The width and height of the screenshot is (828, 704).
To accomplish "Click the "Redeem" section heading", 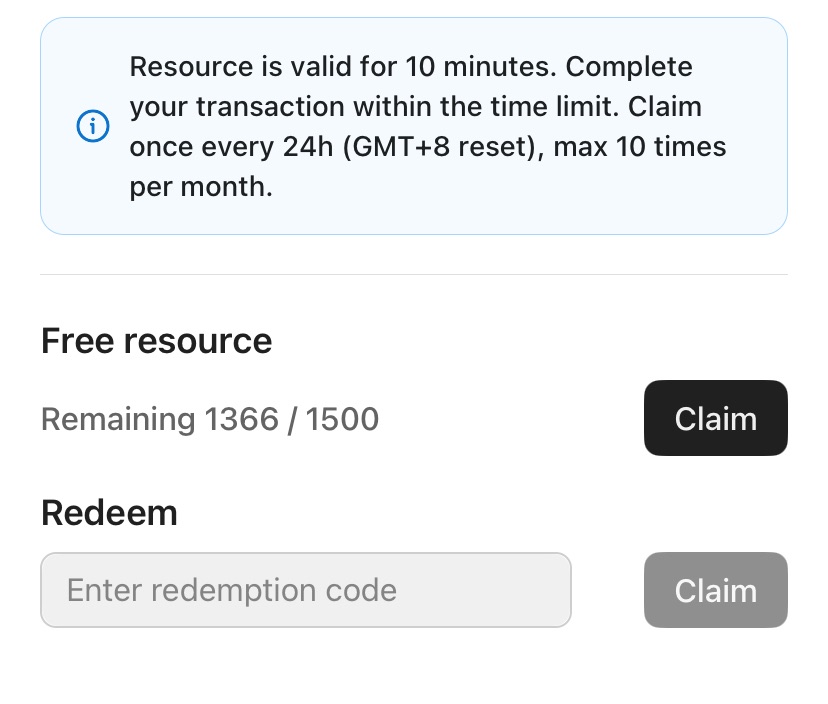I will click(109, 513).
